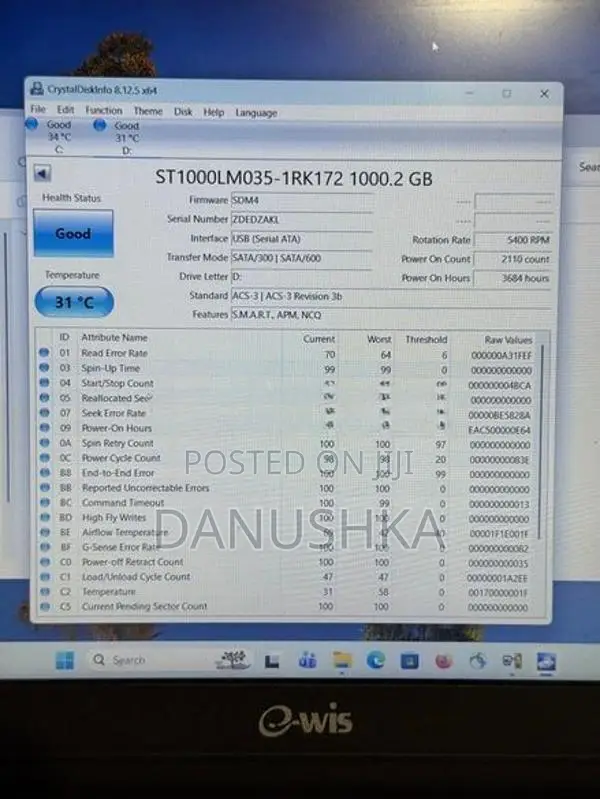Click the Power On Hours value
The height and width of the screenshot is (799, 600).
click(x=513, y=278)
